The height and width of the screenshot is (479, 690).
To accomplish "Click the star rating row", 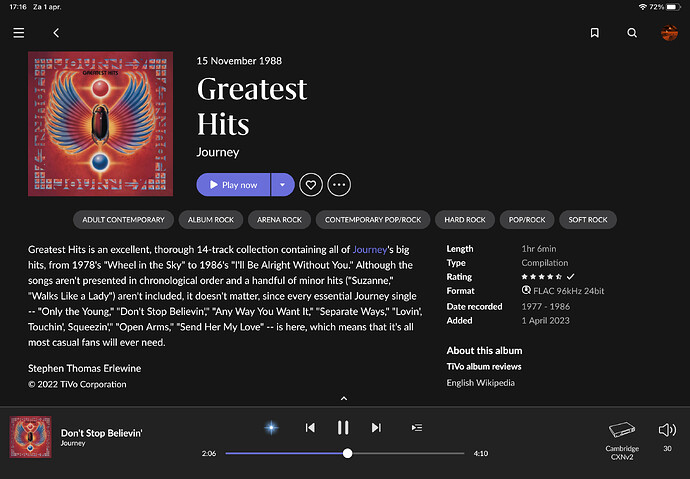I will pyautogui.click(x=541, y=277).
